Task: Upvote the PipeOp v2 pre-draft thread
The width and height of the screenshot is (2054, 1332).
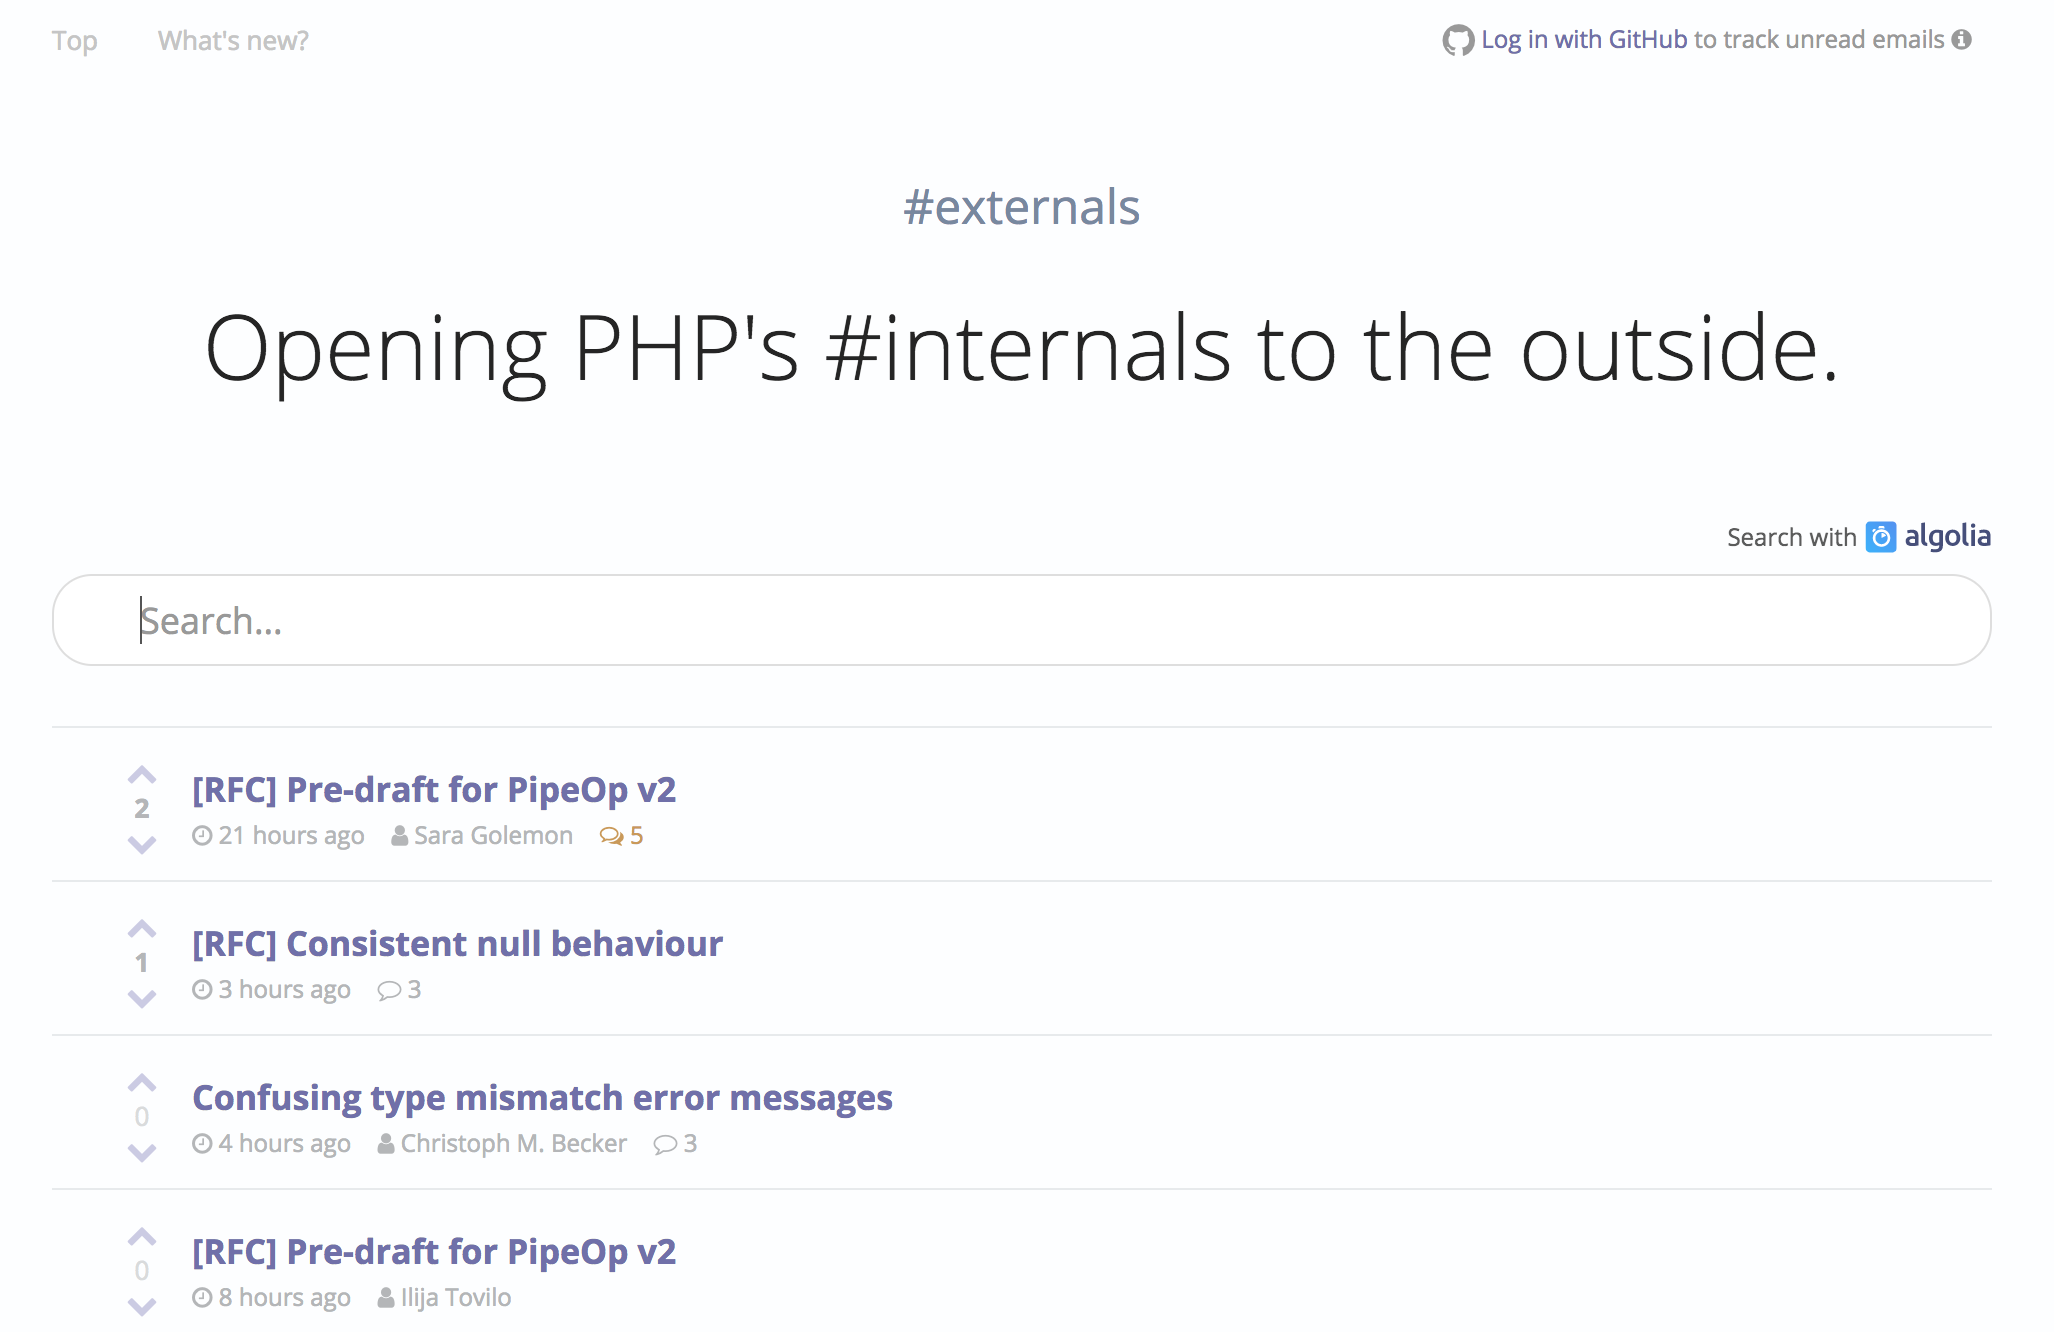Action: pos(141,775)
